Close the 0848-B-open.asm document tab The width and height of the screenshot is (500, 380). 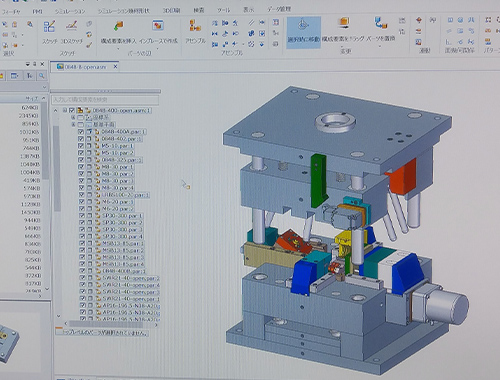coord(115,67)
